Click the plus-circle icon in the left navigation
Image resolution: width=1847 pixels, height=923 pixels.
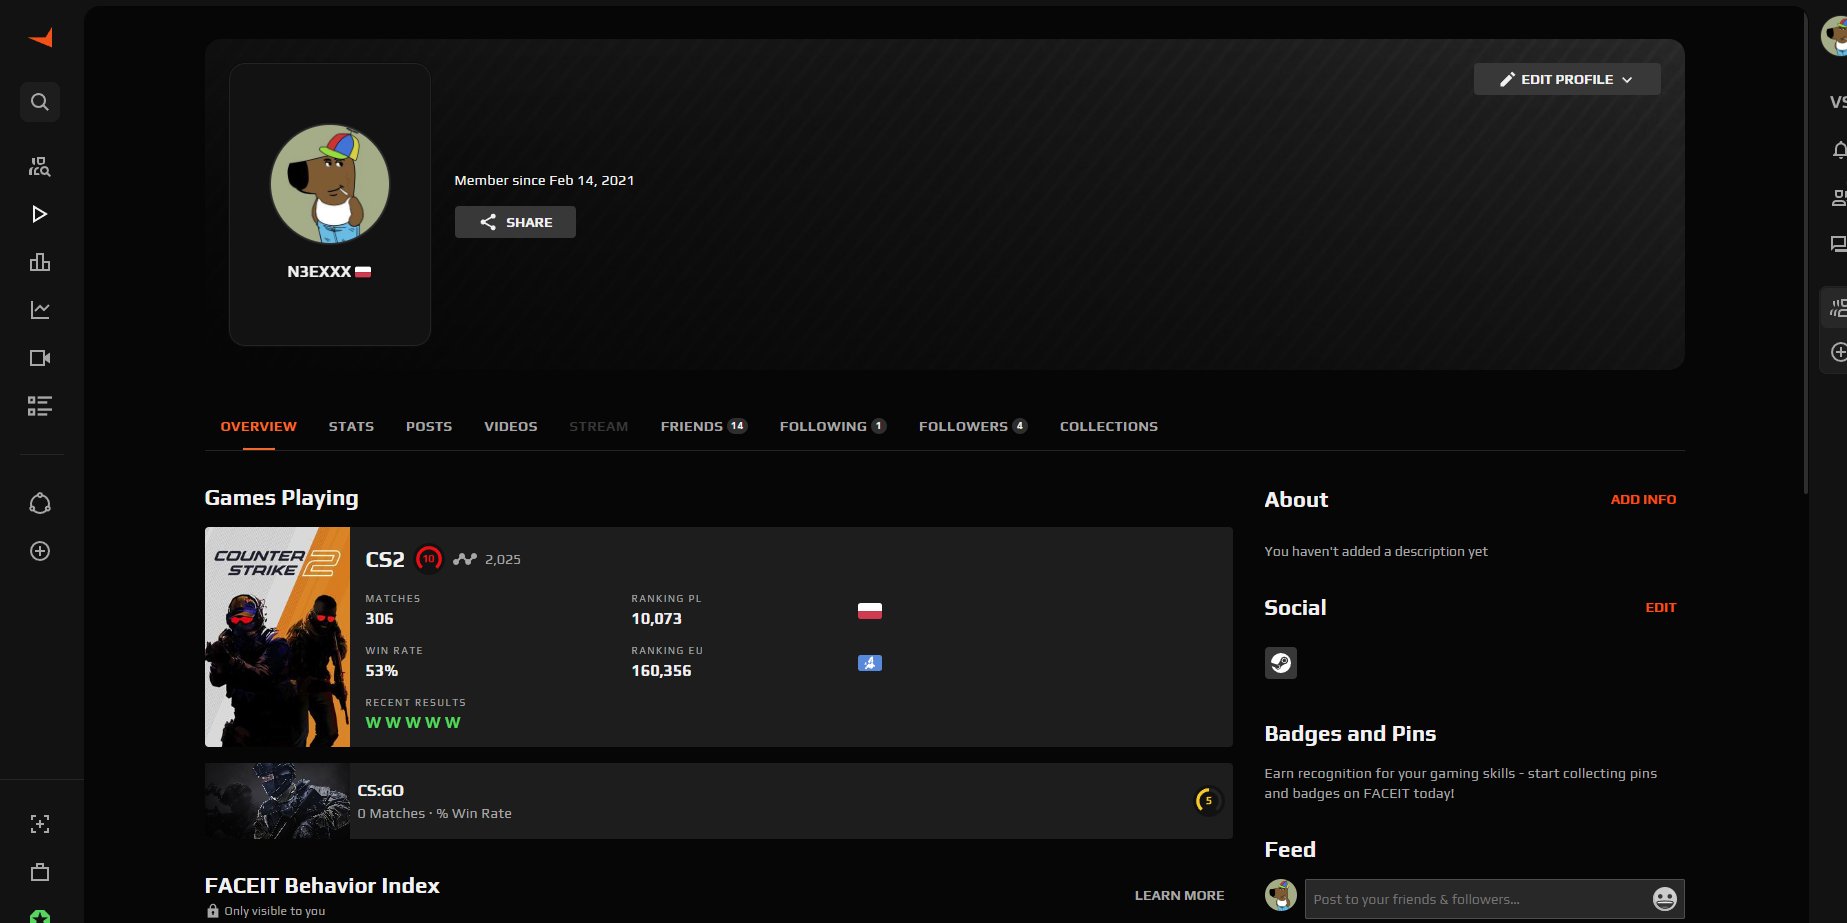click(x=40, y=551)
